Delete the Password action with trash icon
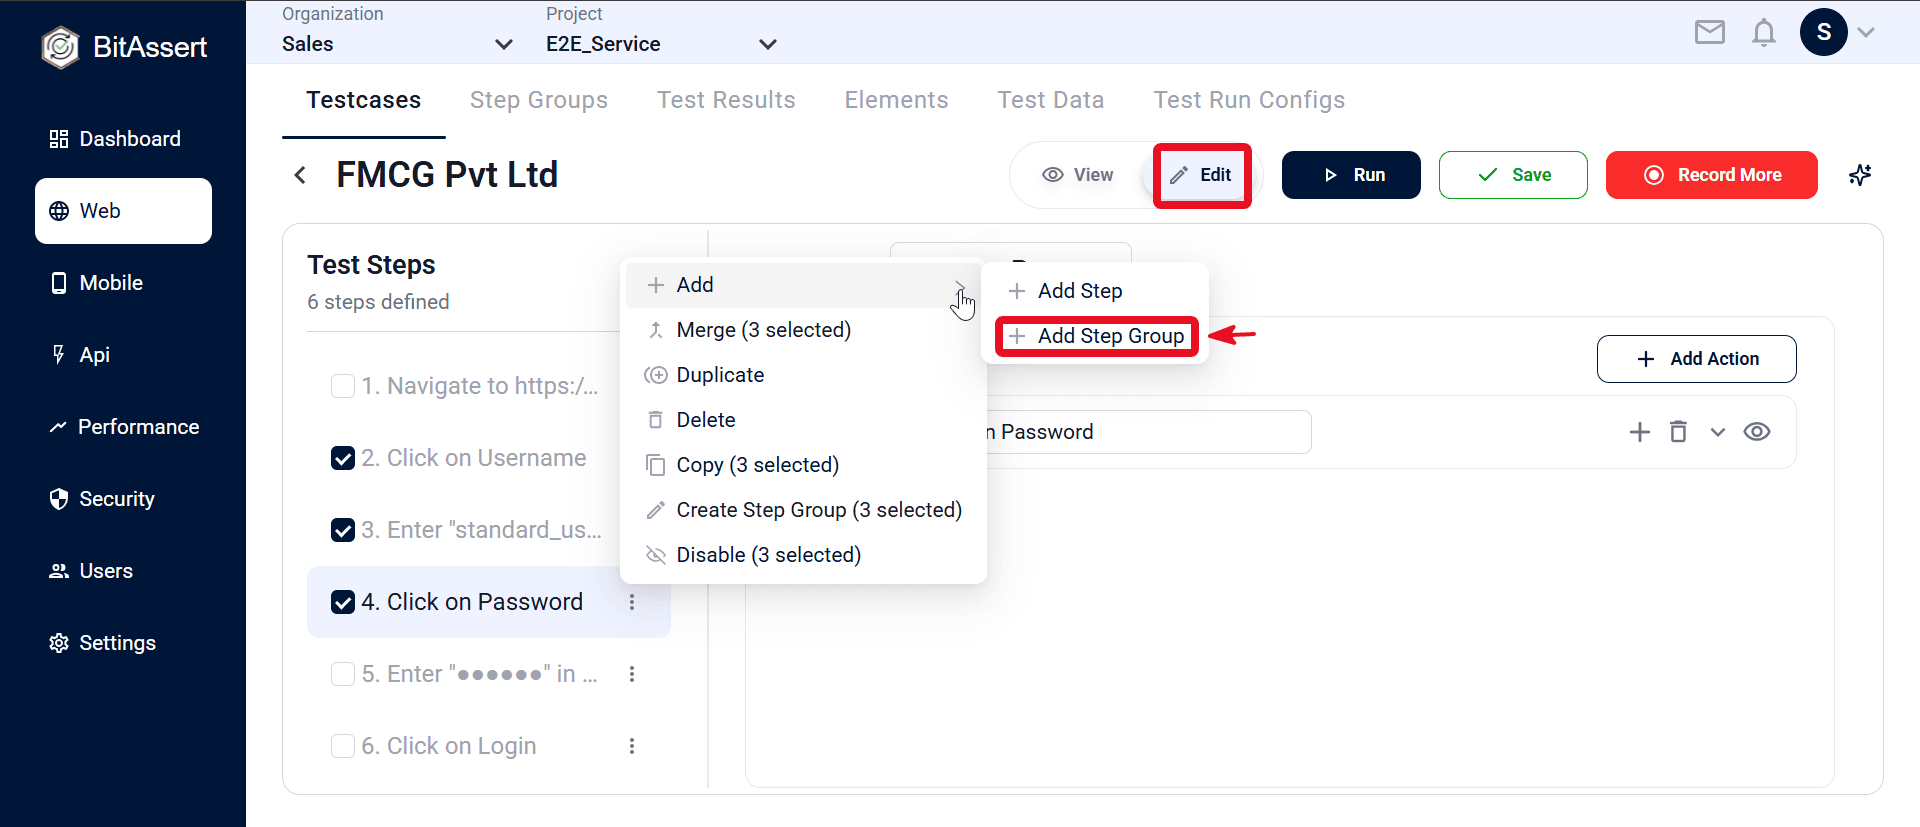 coord(1678,432)
